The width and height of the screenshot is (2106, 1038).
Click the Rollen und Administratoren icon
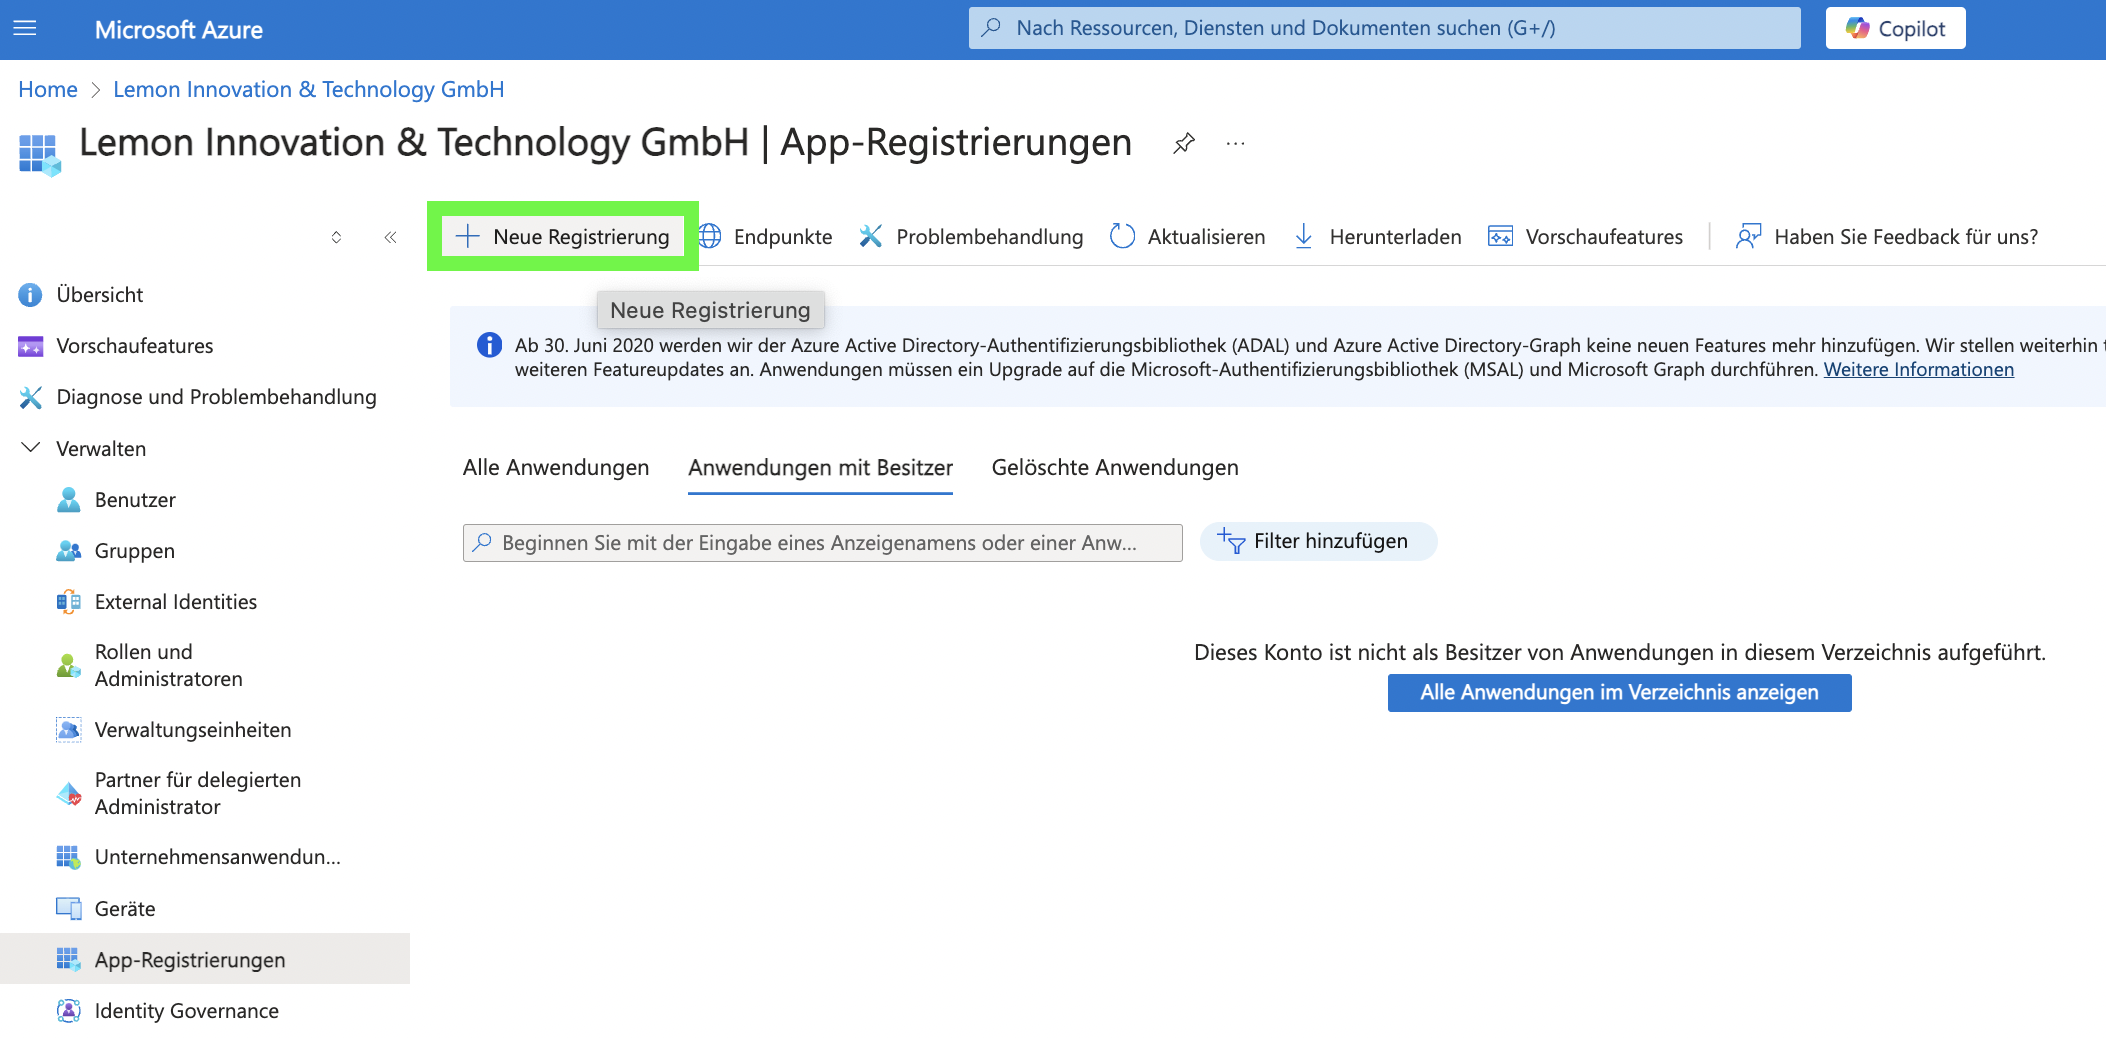click(69, 665)
